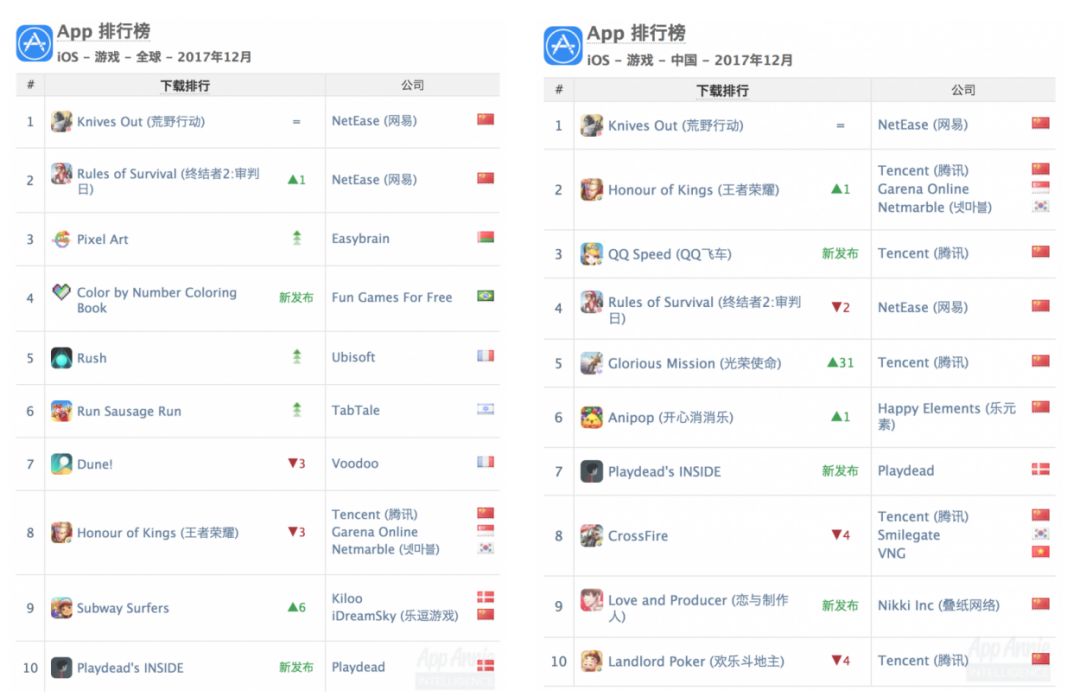Click the Voodoo company link

click(x=355, y=463)
